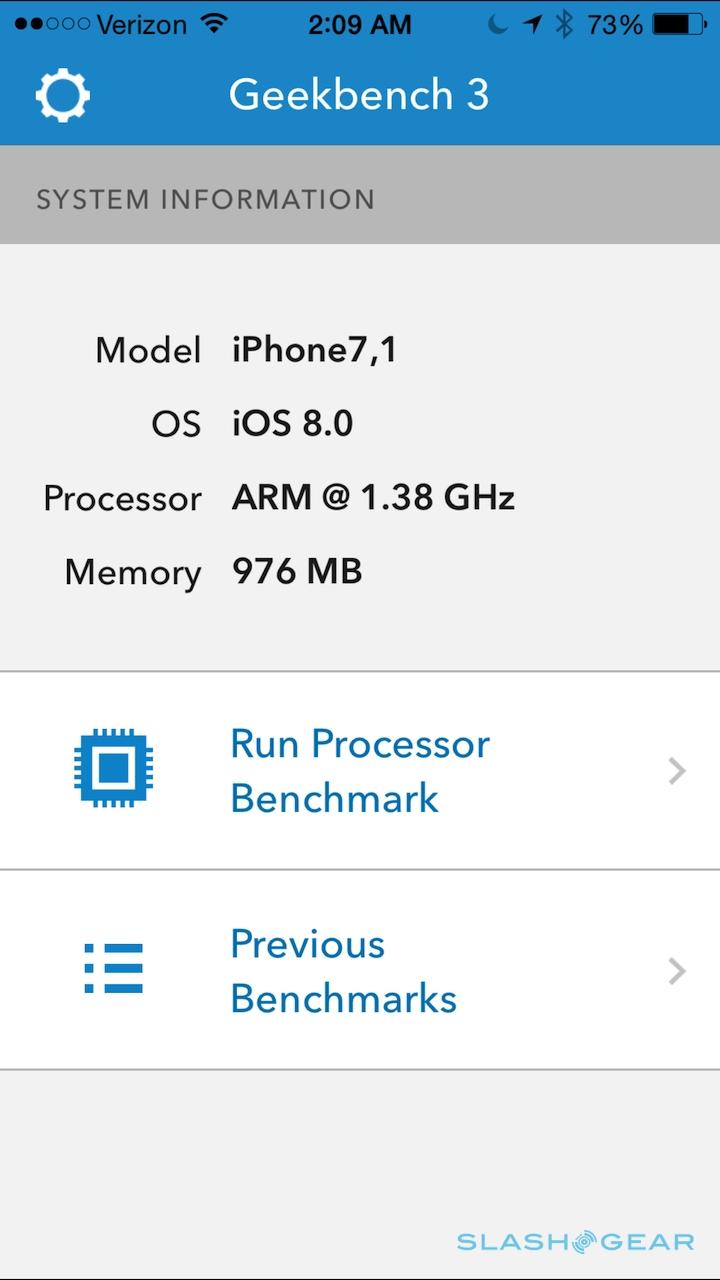The image size is (720, 1280).
Task: Tap the Bluetooth status bar icon
Action: (565, 25)
